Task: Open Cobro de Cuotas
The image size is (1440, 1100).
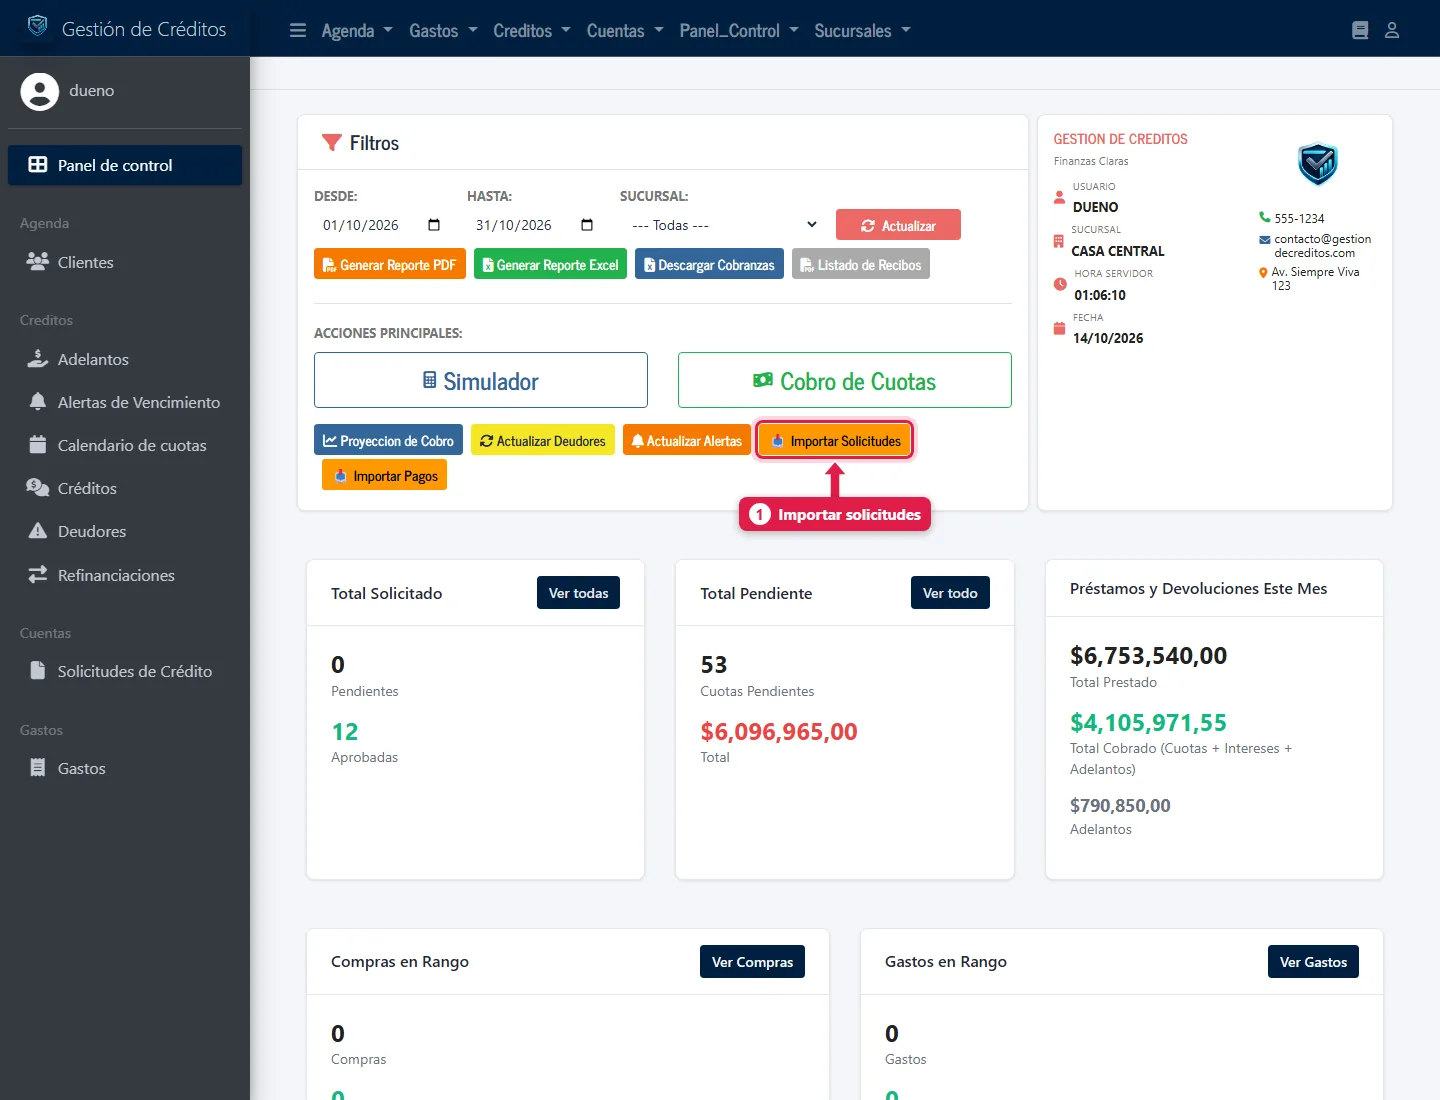Action: 845,380
